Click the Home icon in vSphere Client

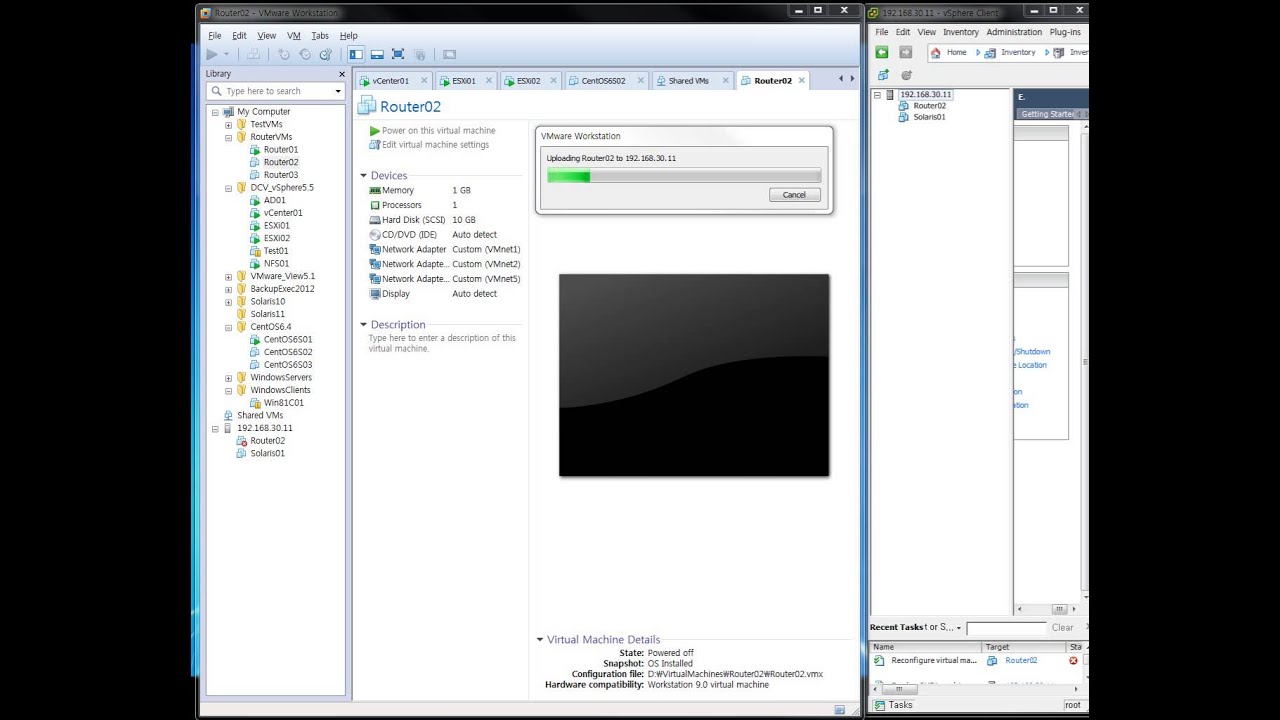tap(935, 53)
